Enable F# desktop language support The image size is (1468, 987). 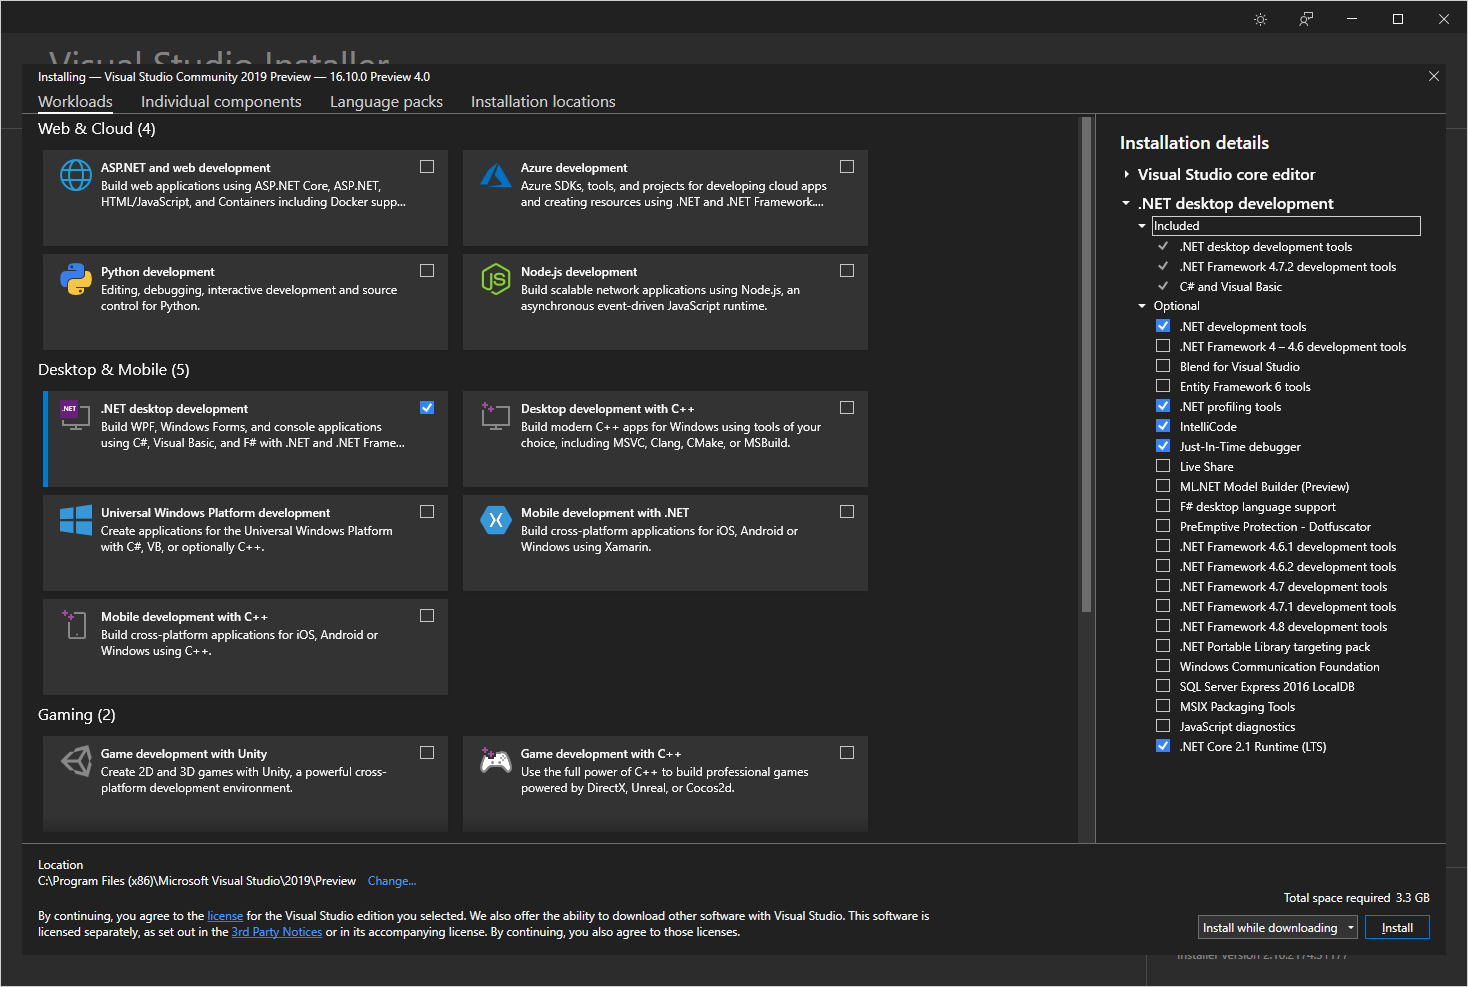point(1163,506)
